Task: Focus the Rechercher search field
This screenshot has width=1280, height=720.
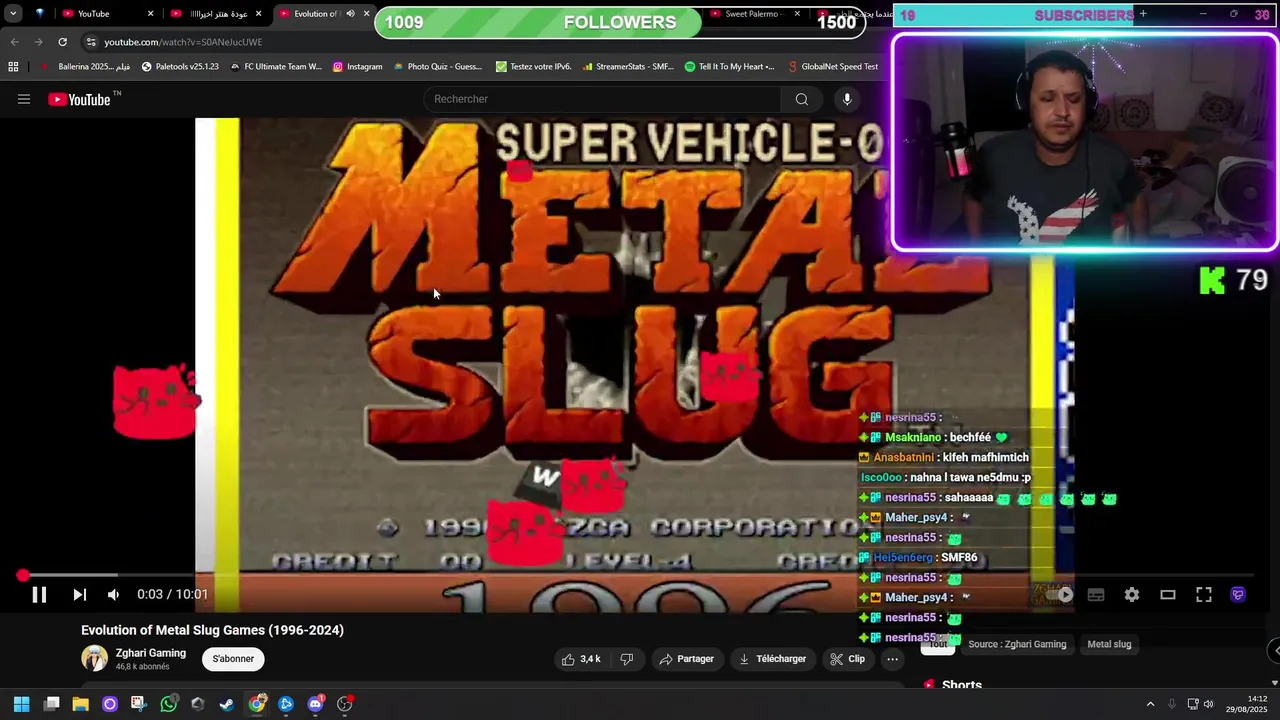Action: tap(604, 99)
